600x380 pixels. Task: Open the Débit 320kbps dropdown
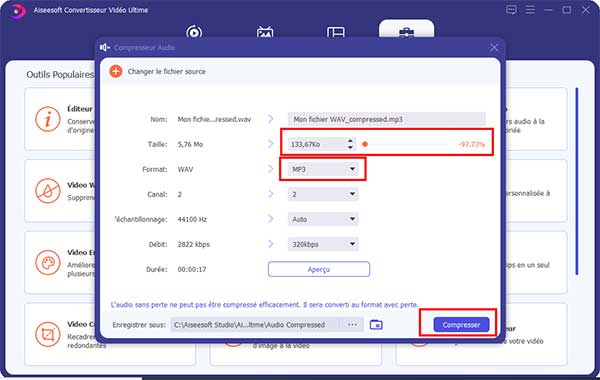click(x=323, y=244)
